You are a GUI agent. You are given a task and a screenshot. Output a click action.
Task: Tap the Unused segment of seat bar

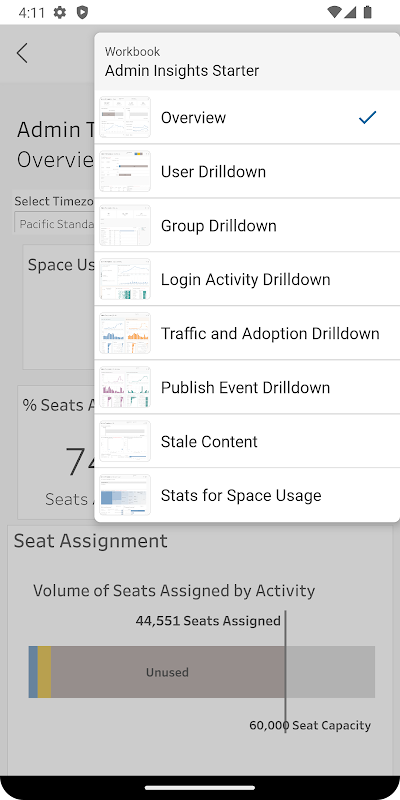click(168, 672)
